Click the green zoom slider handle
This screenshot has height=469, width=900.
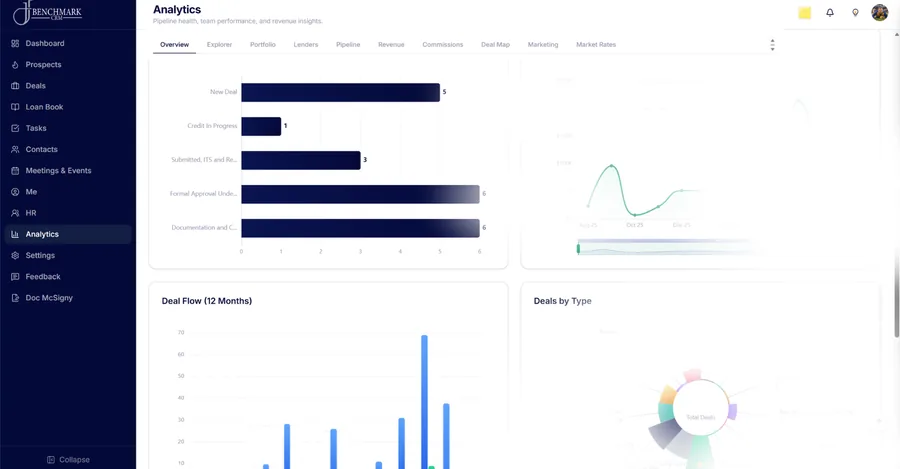[x=578, y=249]
